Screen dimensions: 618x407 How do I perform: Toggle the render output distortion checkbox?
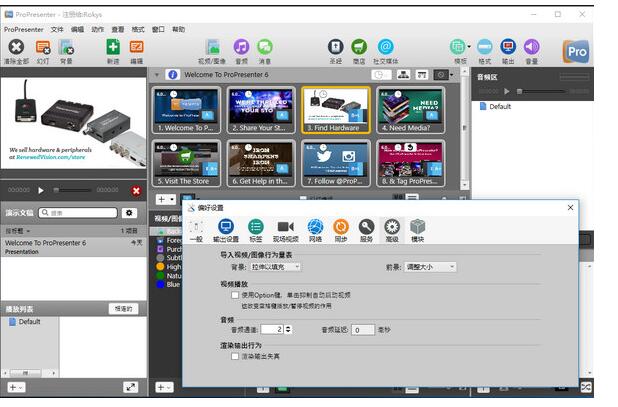[235, 357]
